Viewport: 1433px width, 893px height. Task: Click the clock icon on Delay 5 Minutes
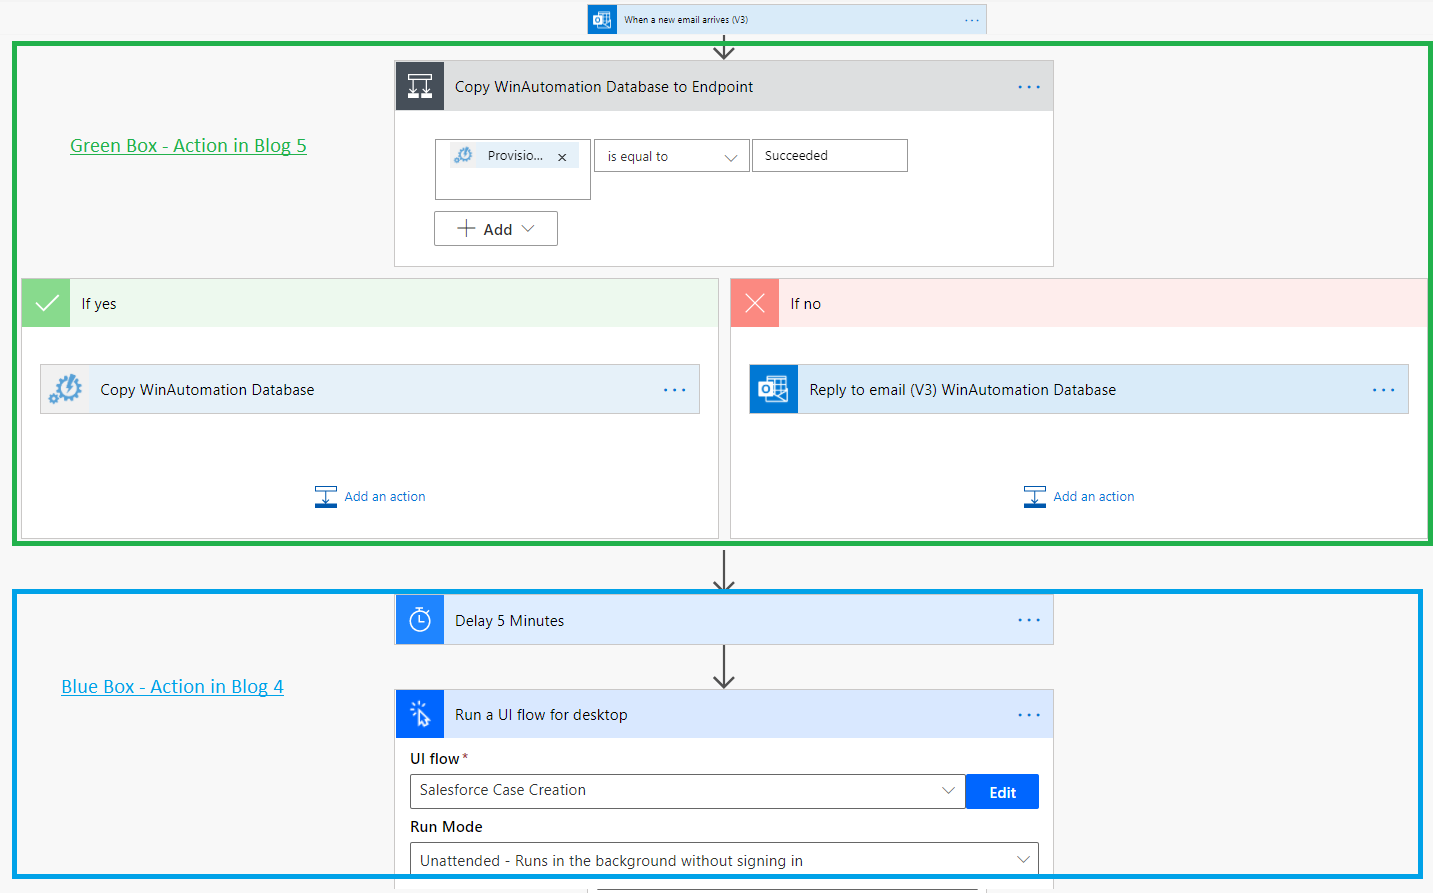click(x=420, y=621)
